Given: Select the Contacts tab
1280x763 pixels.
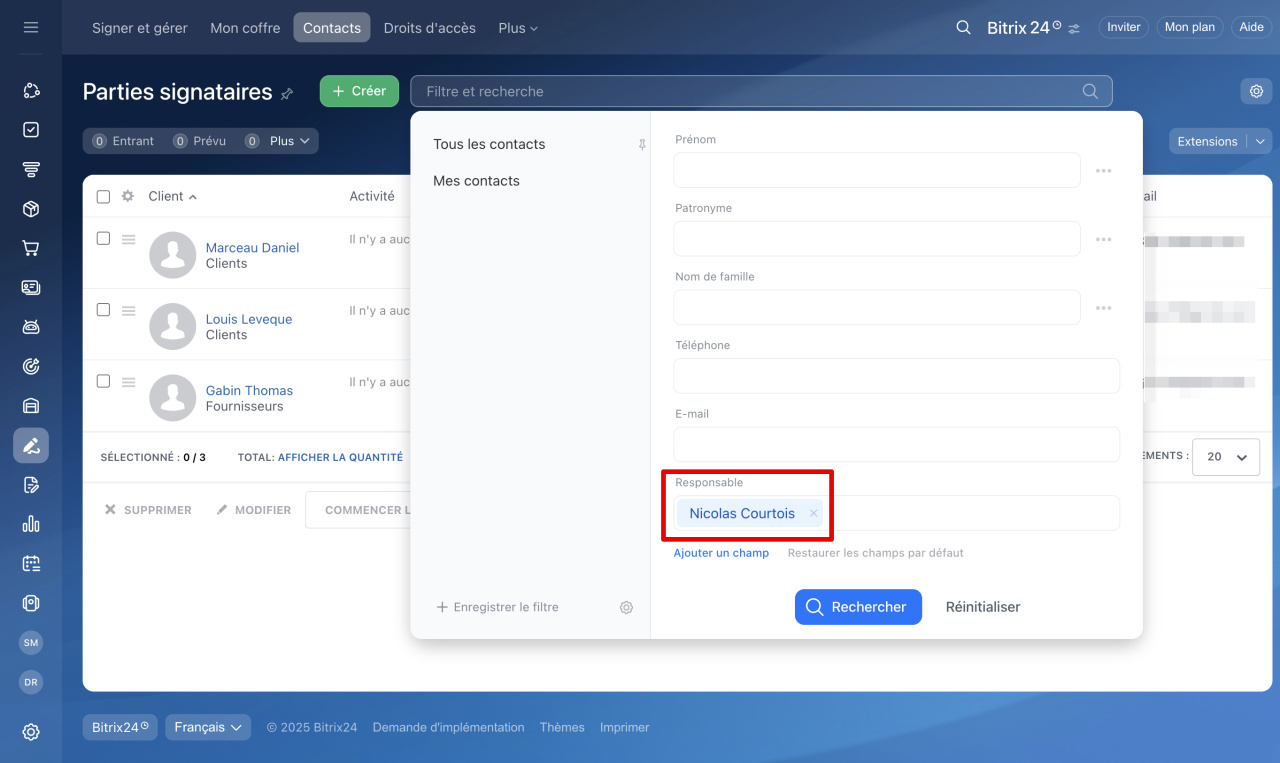Looking at the screenshot, I should (x=332, y=28).
